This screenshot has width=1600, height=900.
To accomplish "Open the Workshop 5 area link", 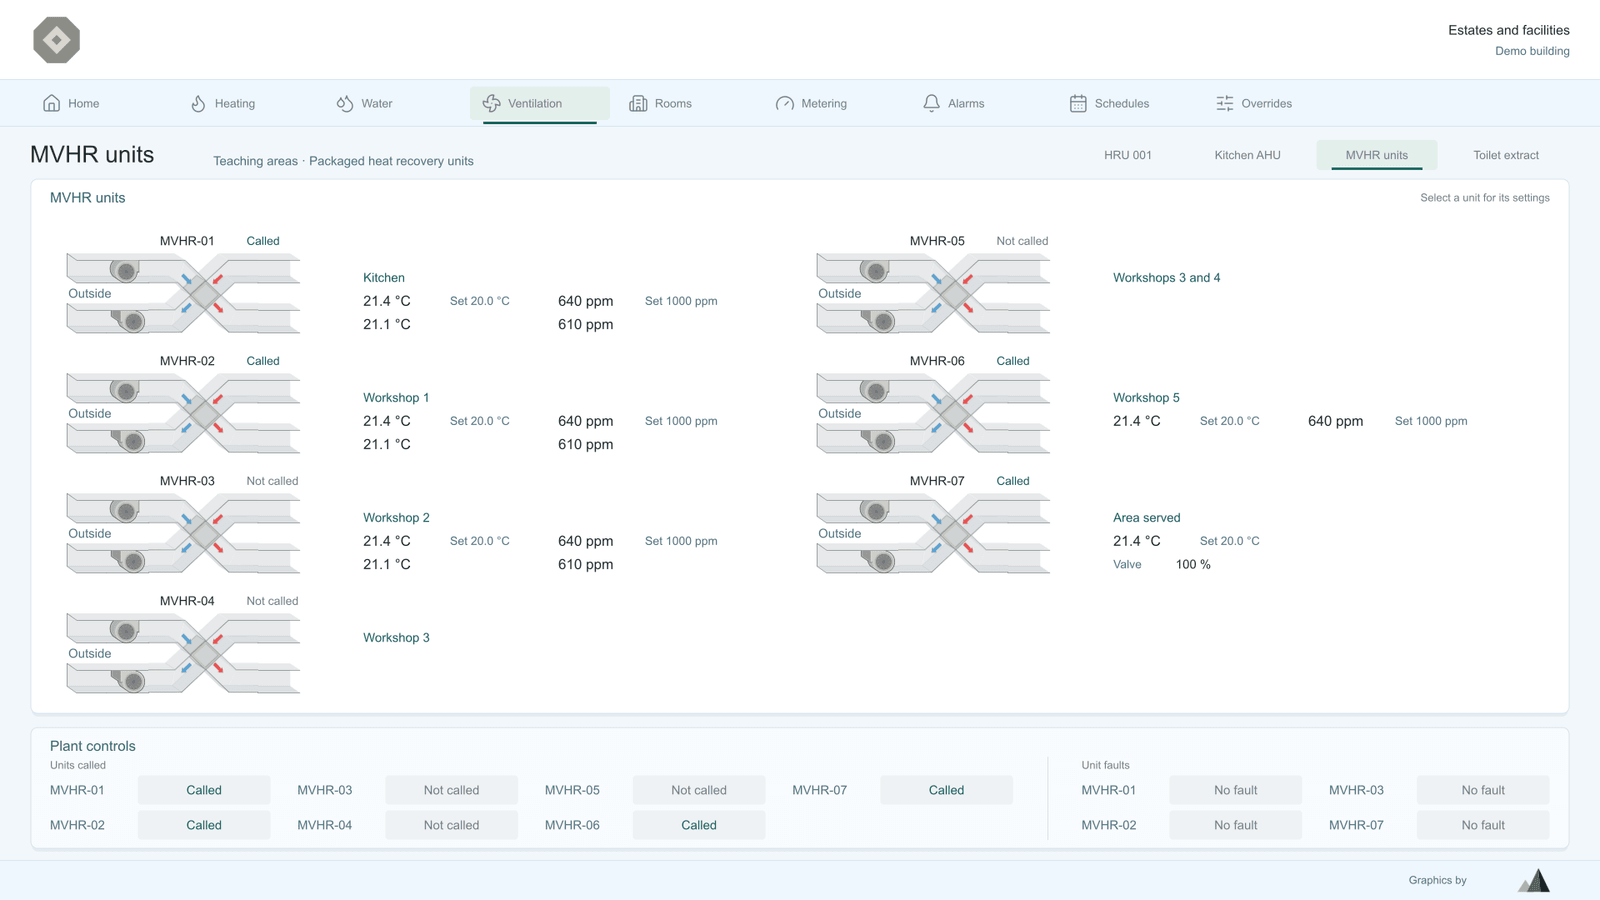I will point(1146,398).
